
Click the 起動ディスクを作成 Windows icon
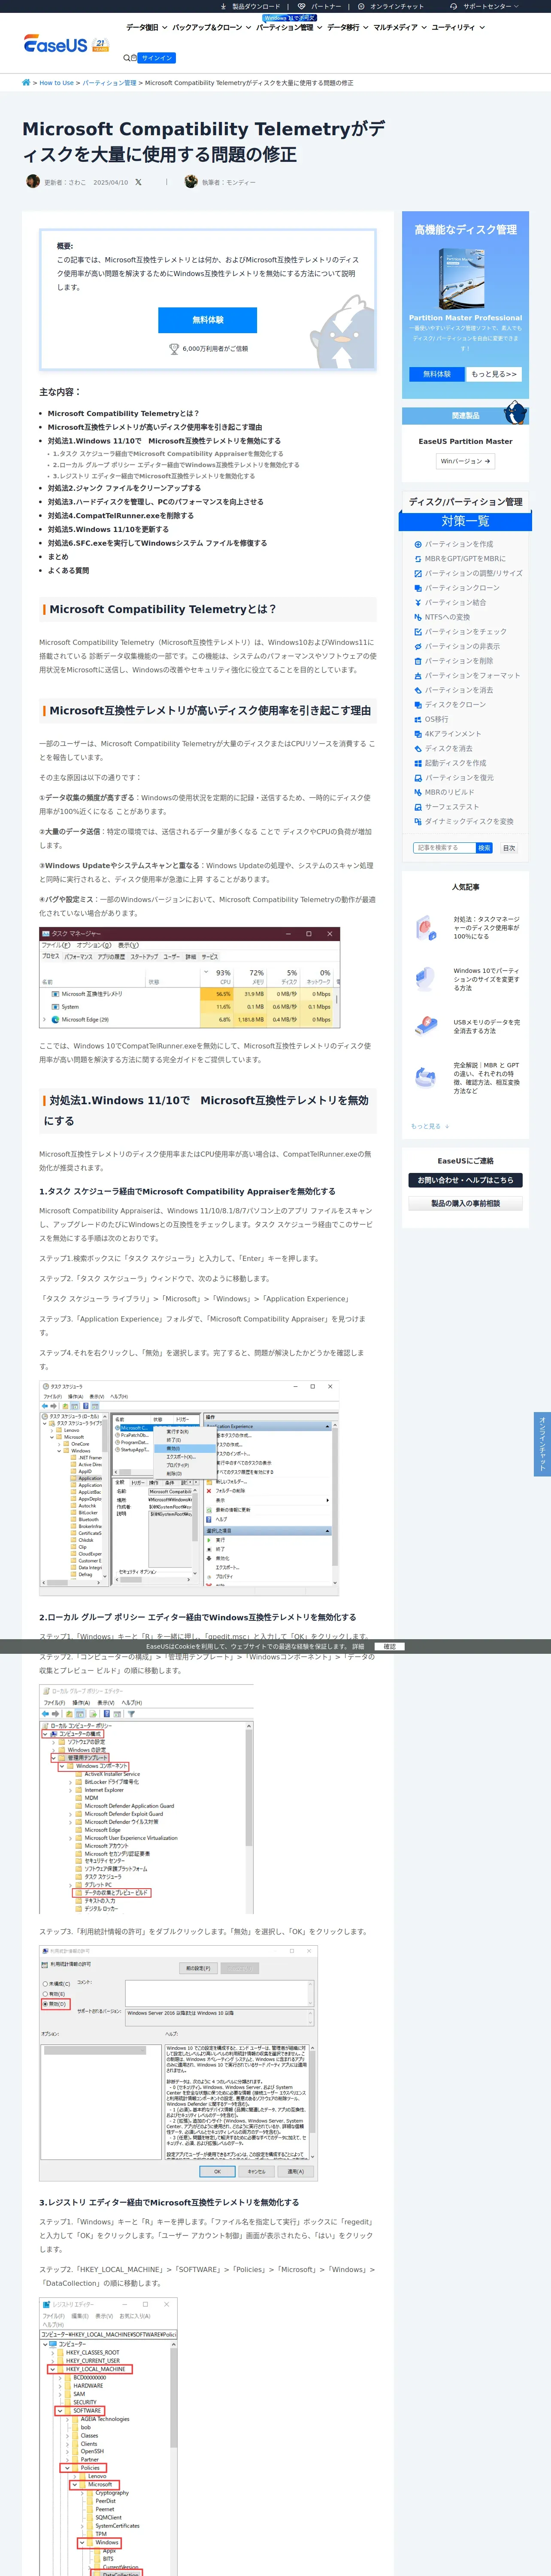coord(418,763)
